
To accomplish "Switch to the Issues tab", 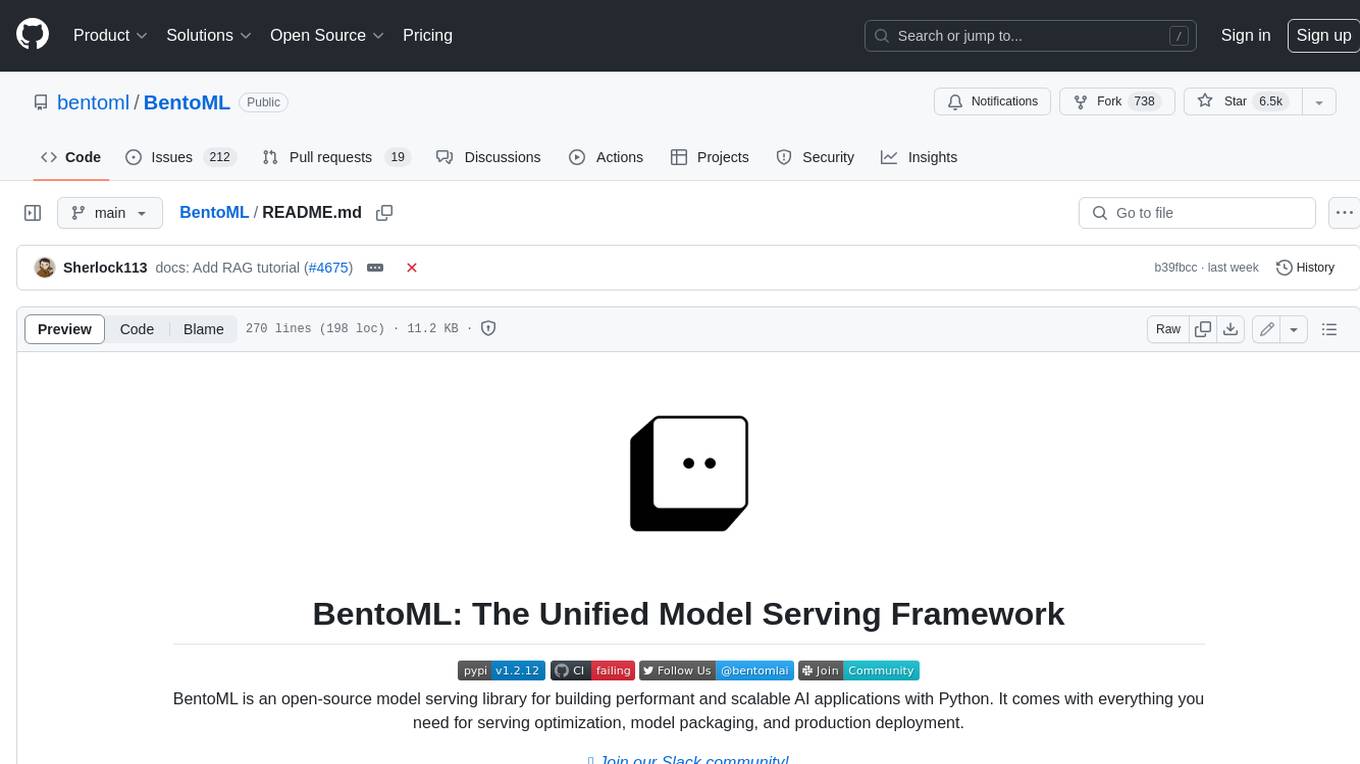I will pos(180,157).
